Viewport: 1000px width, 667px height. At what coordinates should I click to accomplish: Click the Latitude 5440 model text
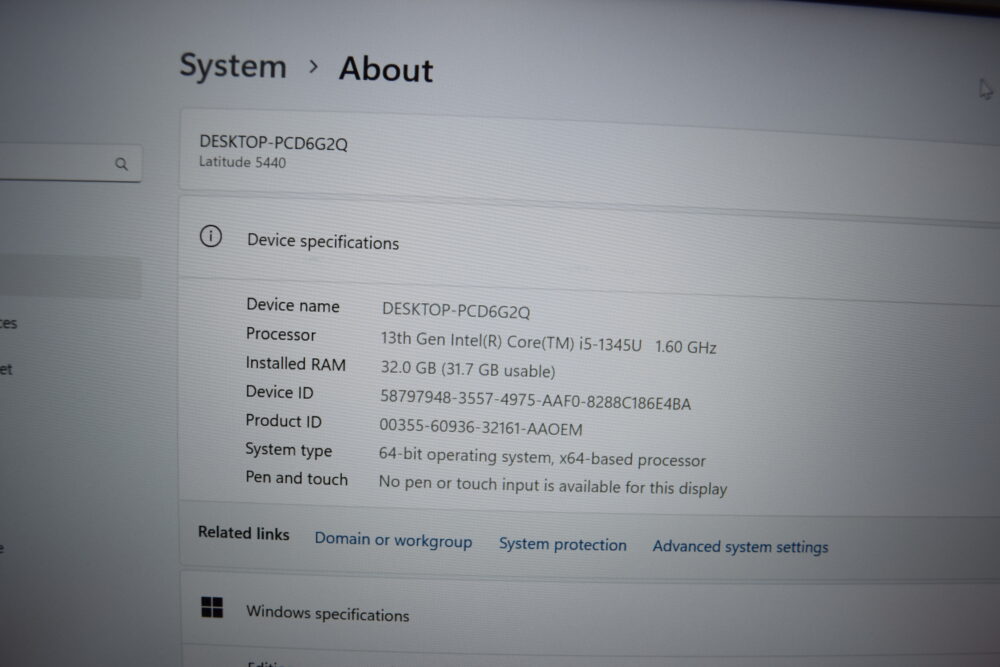tap(242, 162)
